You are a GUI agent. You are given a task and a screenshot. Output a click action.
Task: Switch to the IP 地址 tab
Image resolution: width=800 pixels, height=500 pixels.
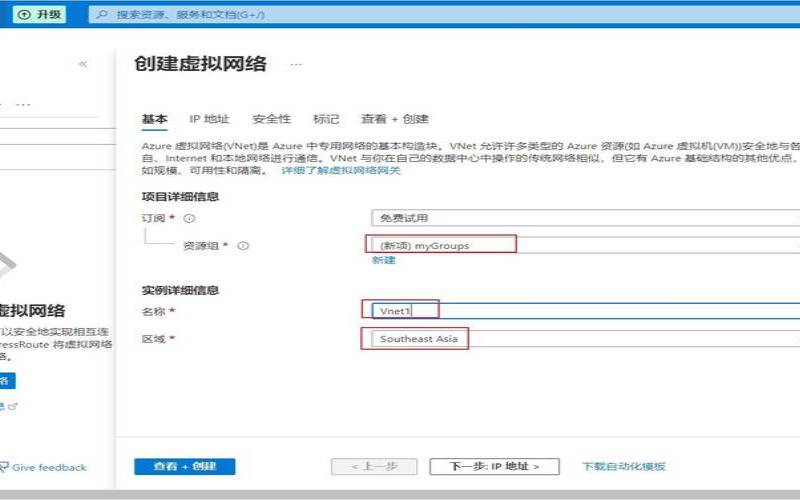tap(209, 119)
